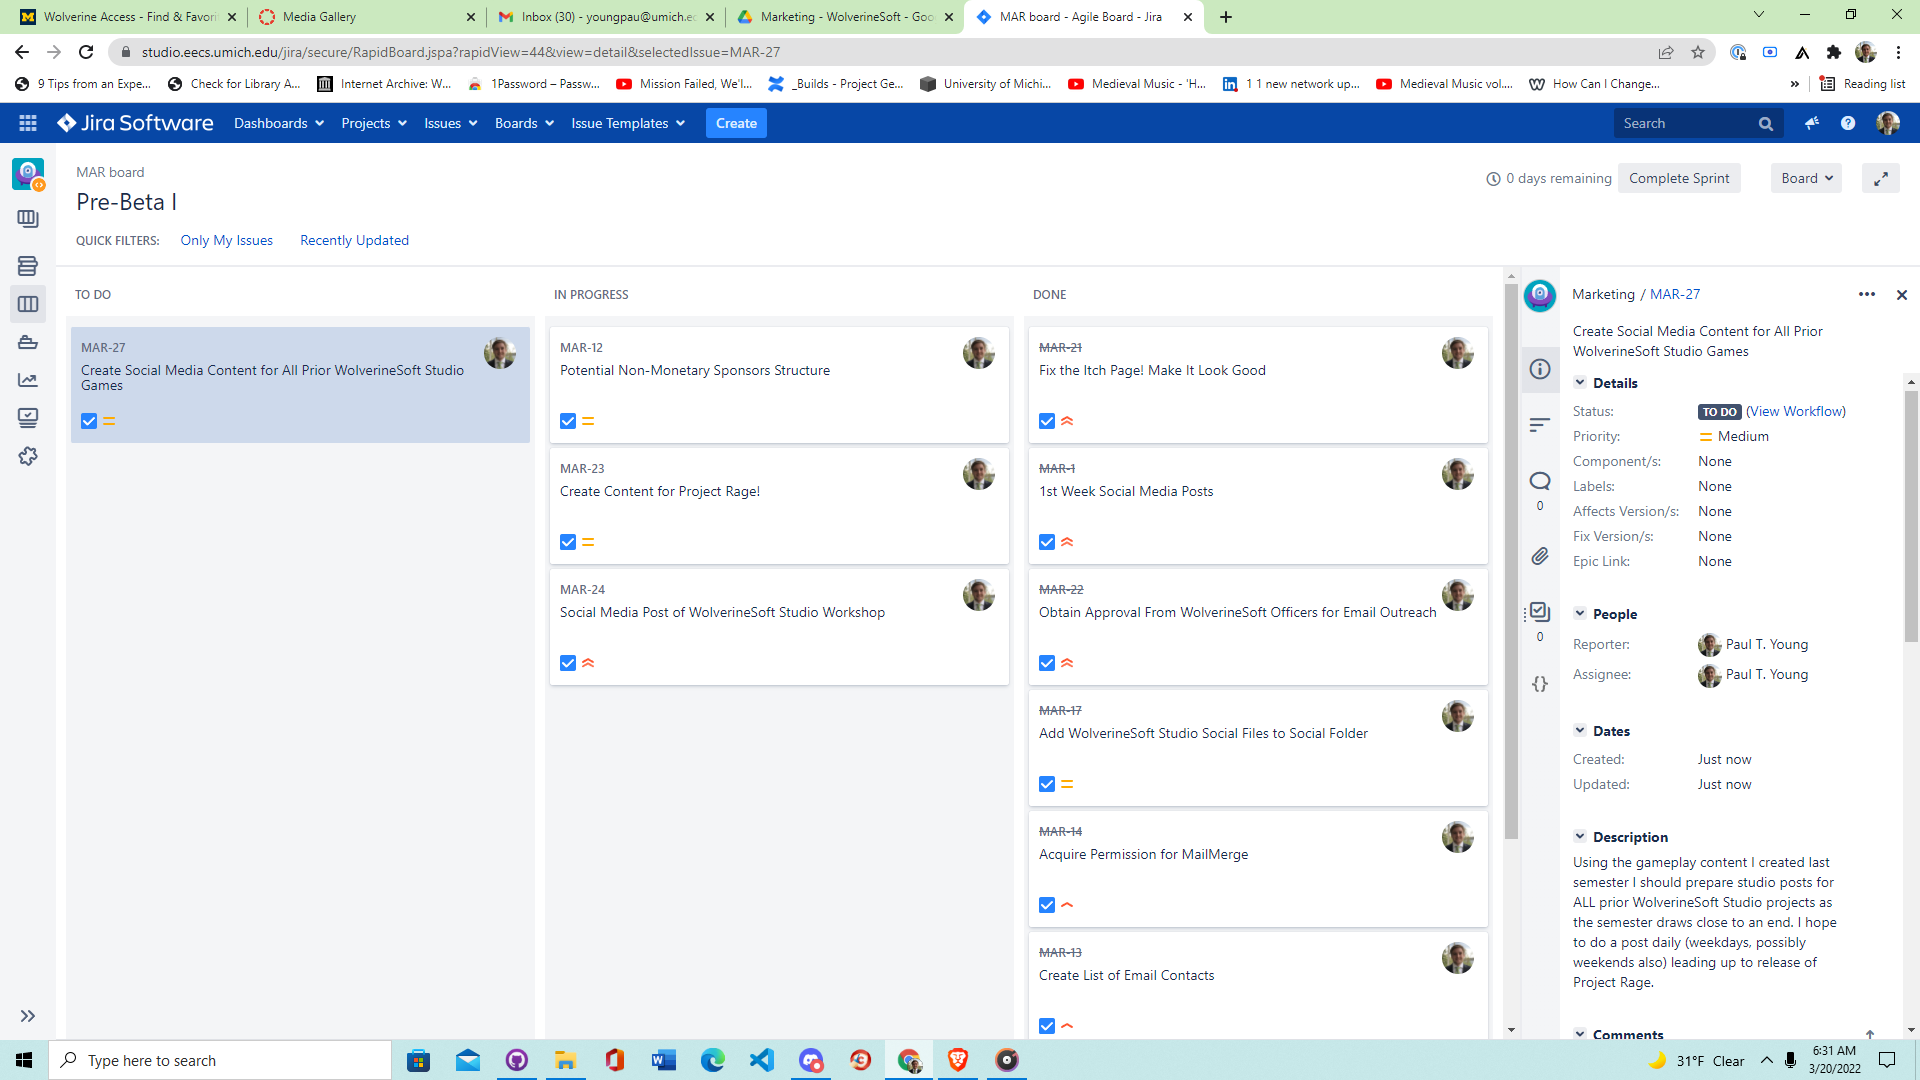Image resolution: width=1920 pixels, height=1080 pixels.
Task: Collapse the Dates section
Action: click(x=1580, y=731)
